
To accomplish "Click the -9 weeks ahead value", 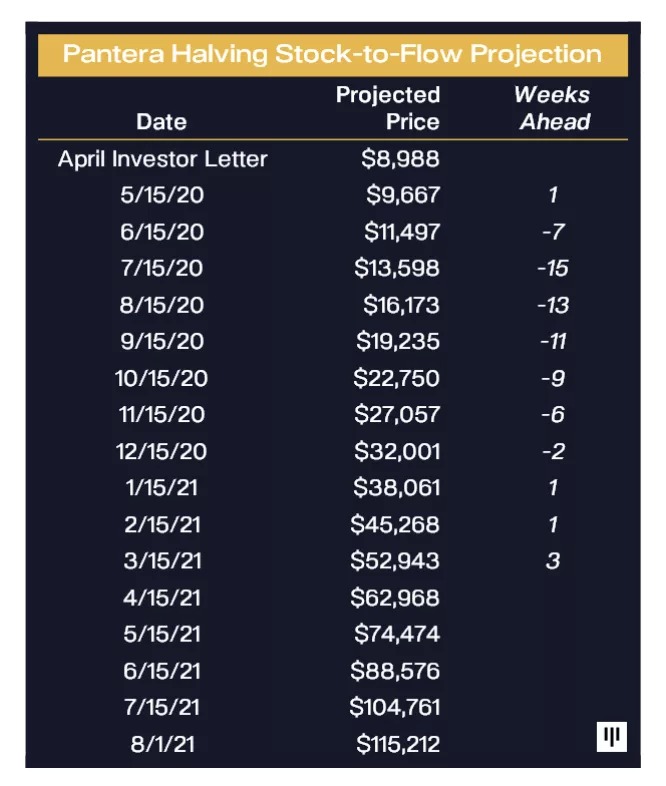I will [x=553, y=378].
